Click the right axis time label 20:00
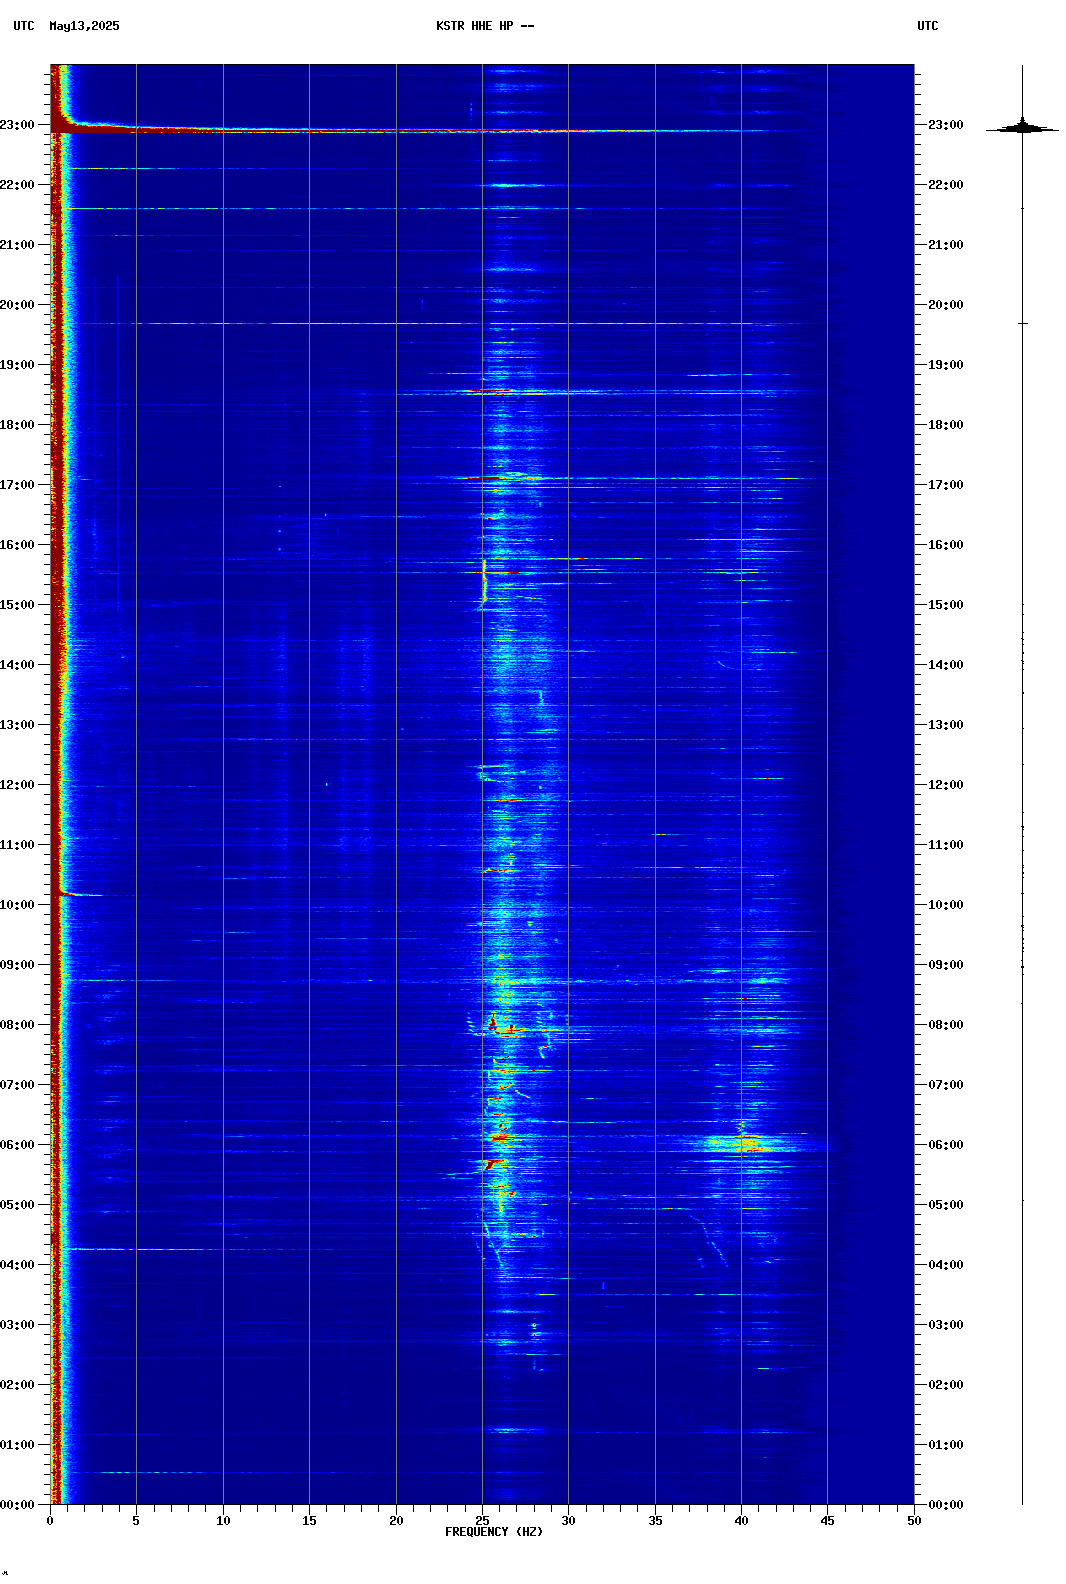Image resolution: width=1066 pixels, height=1584 pixels. coord(946,305)
